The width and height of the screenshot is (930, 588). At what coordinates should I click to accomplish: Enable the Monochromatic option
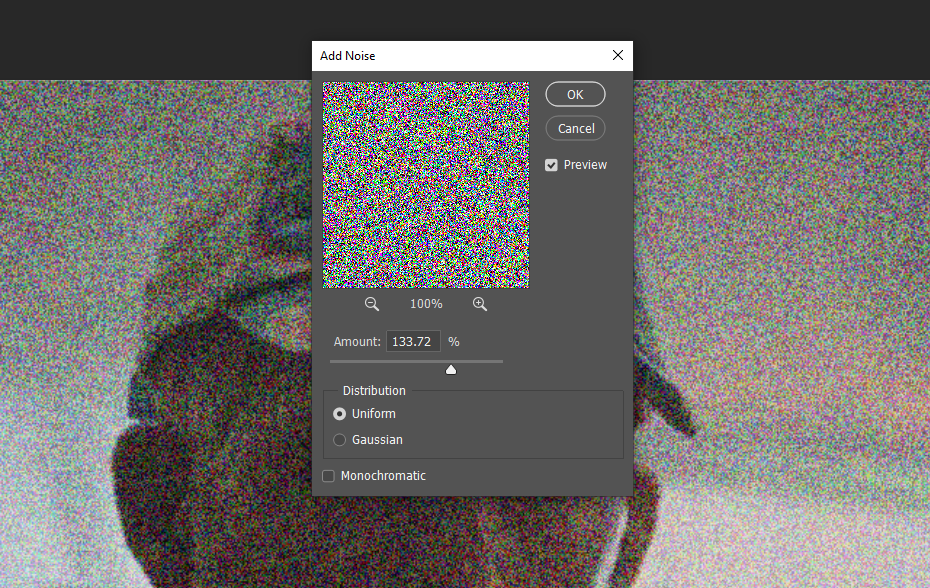coord(329,476)
